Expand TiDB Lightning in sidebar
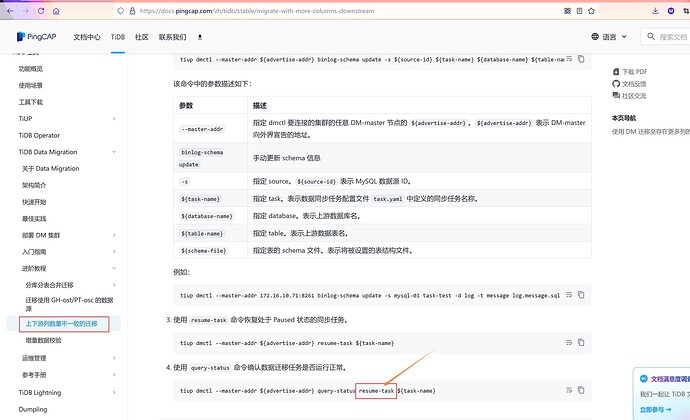 tap(114, 392)
